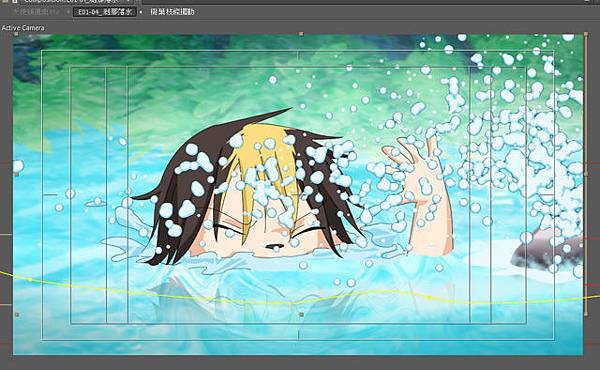Select the top-center layer bounding handle
This screenshot has width=600, height=370.
[301, 34]
